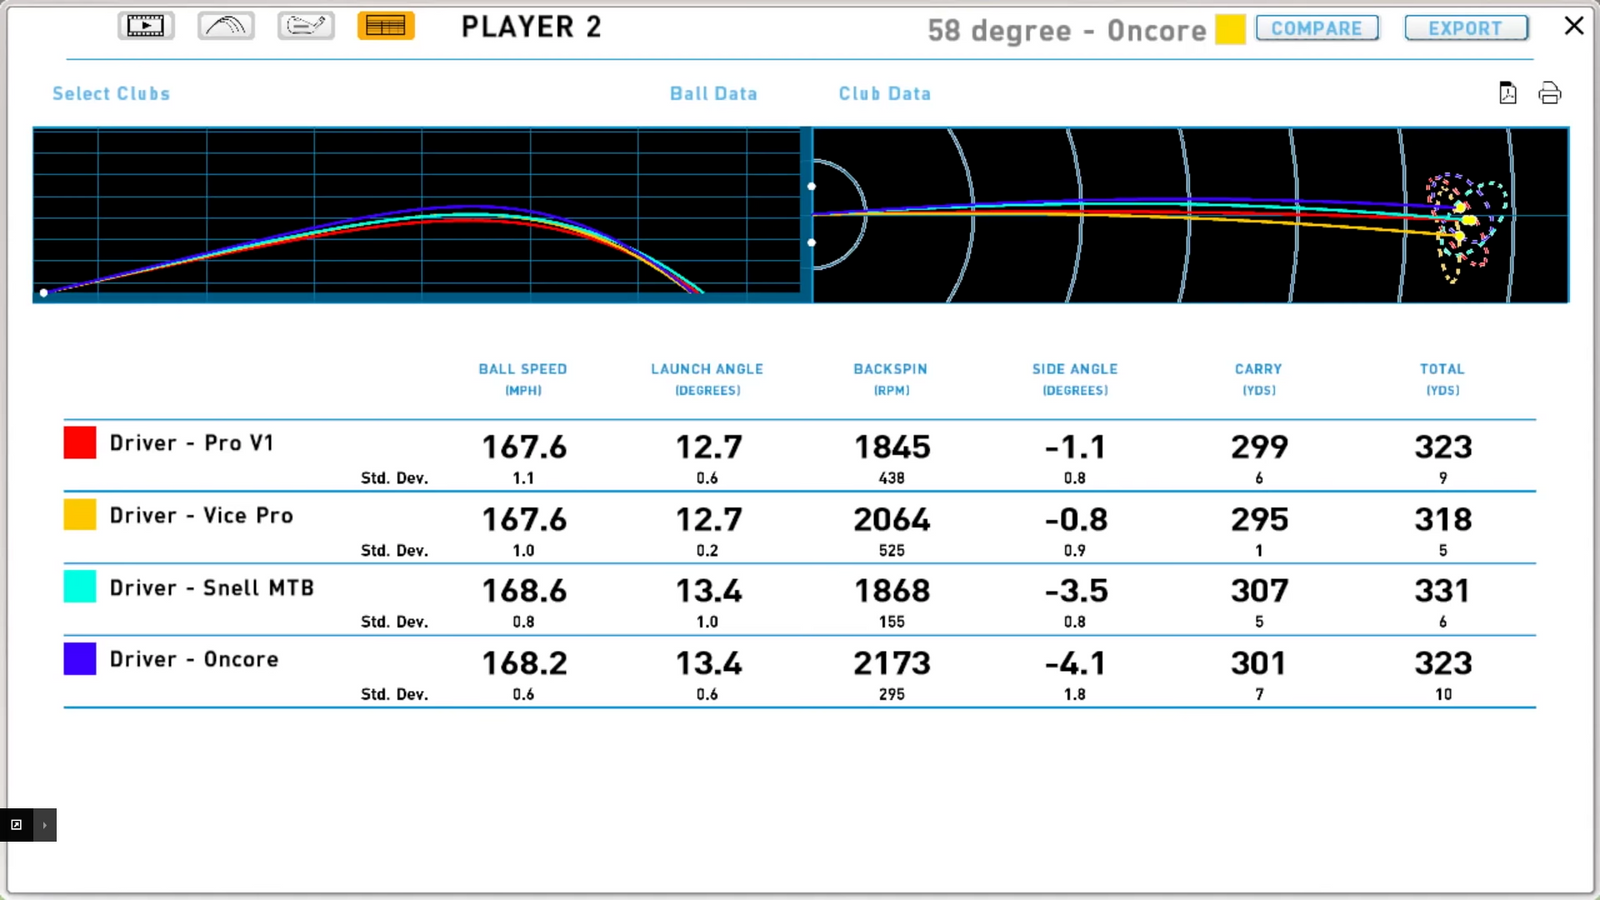Click the pop-out arrow icon at bottom left
1600x900 pixels.
[x=16, y=825]
